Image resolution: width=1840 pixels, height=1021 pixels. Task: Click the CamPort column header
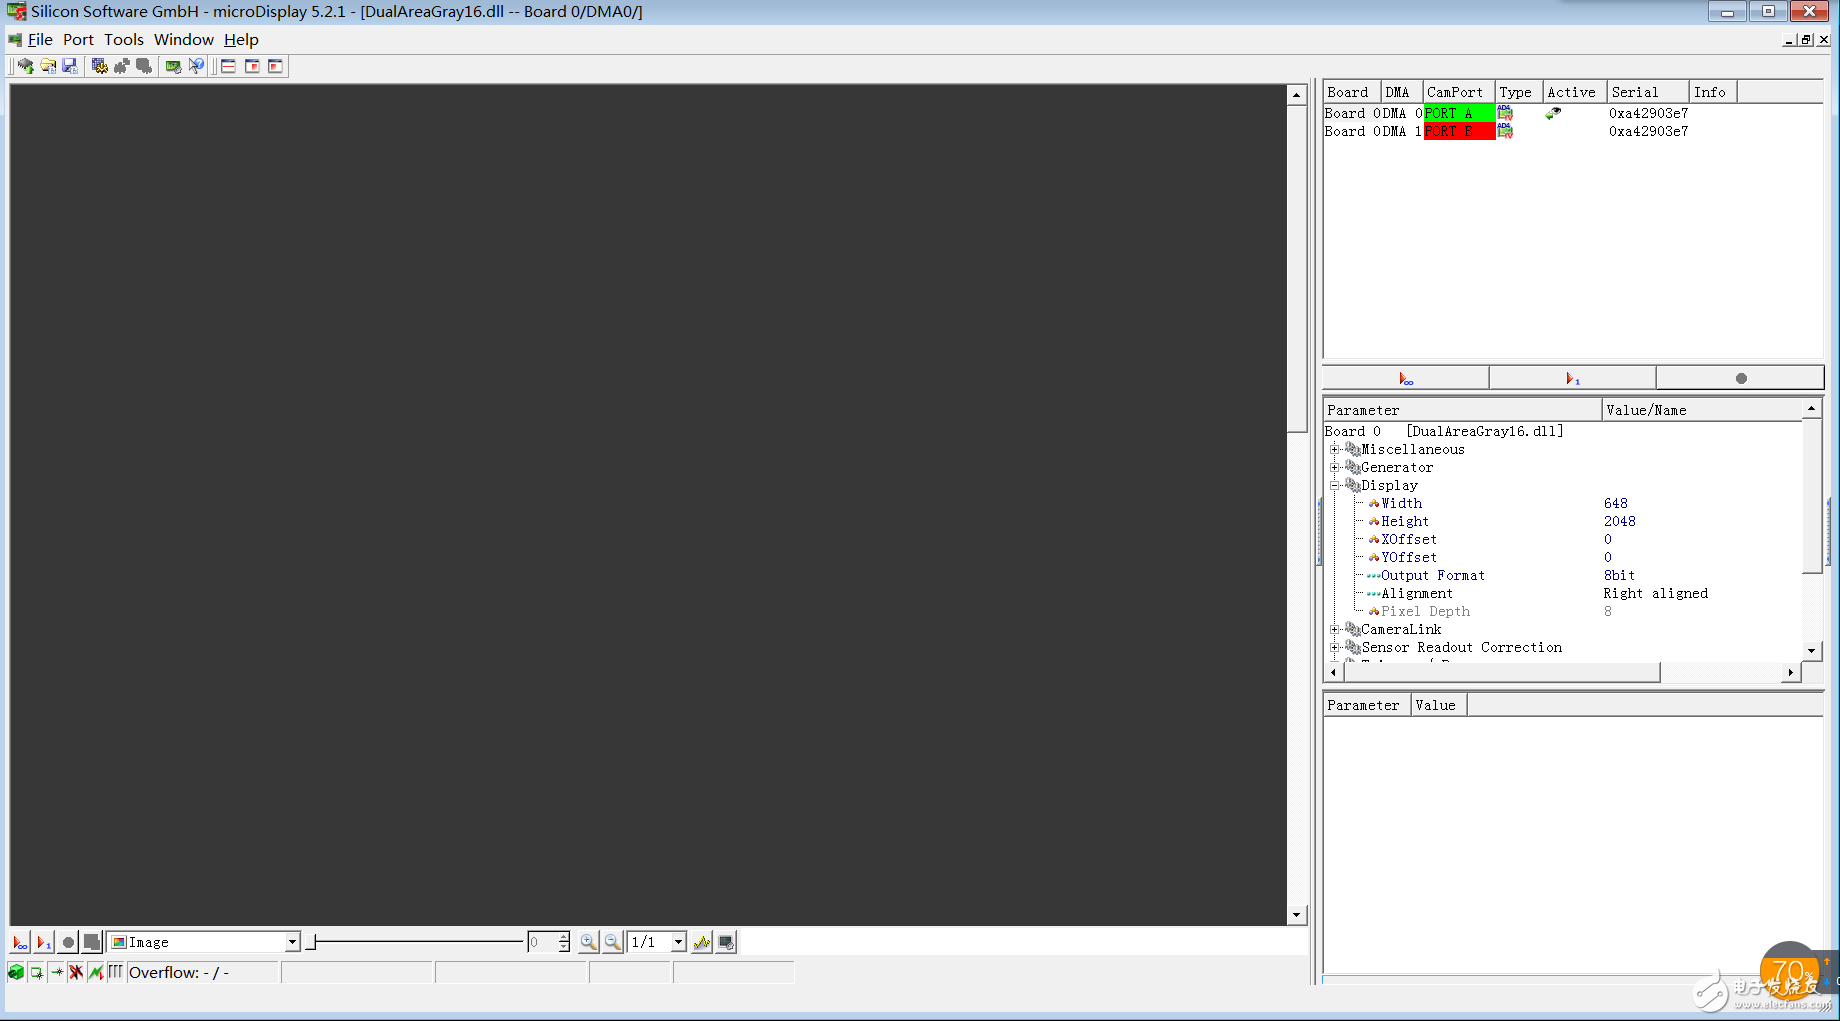pos(1458,92)
